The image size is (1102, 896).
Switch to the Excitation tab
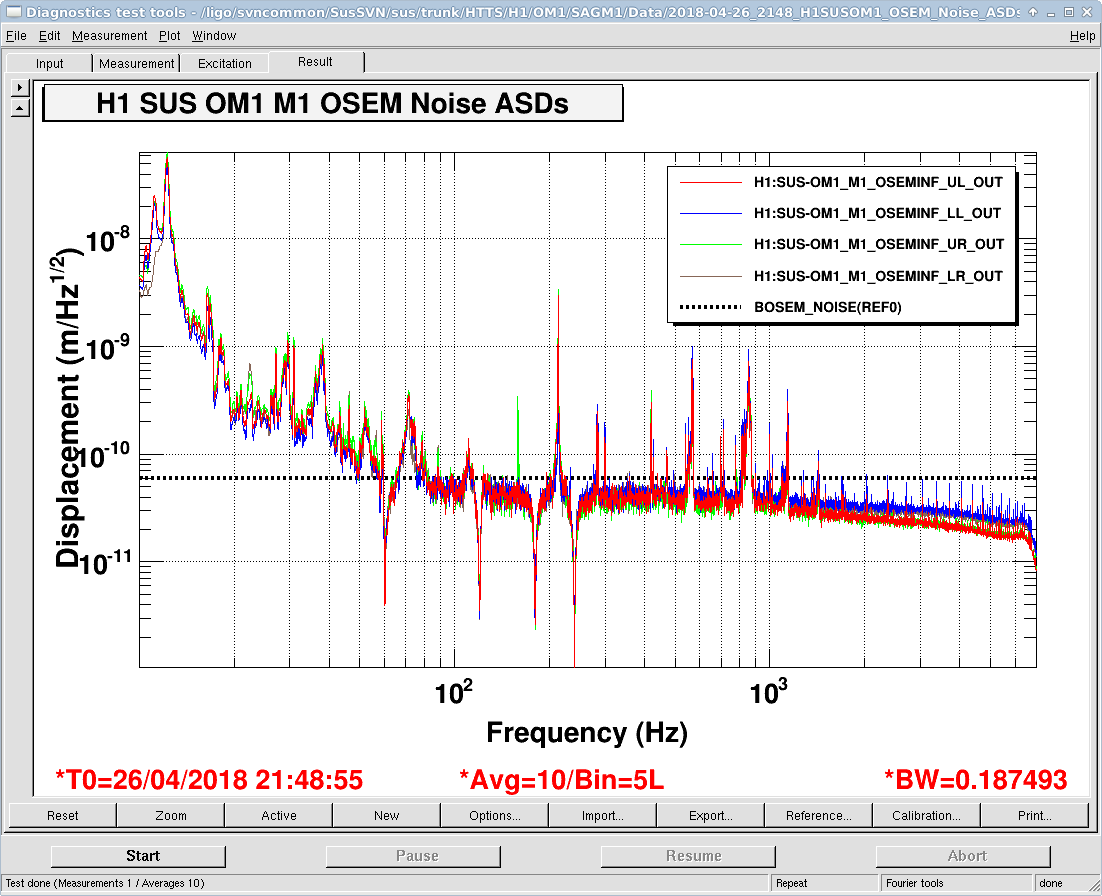pos(225,64)
